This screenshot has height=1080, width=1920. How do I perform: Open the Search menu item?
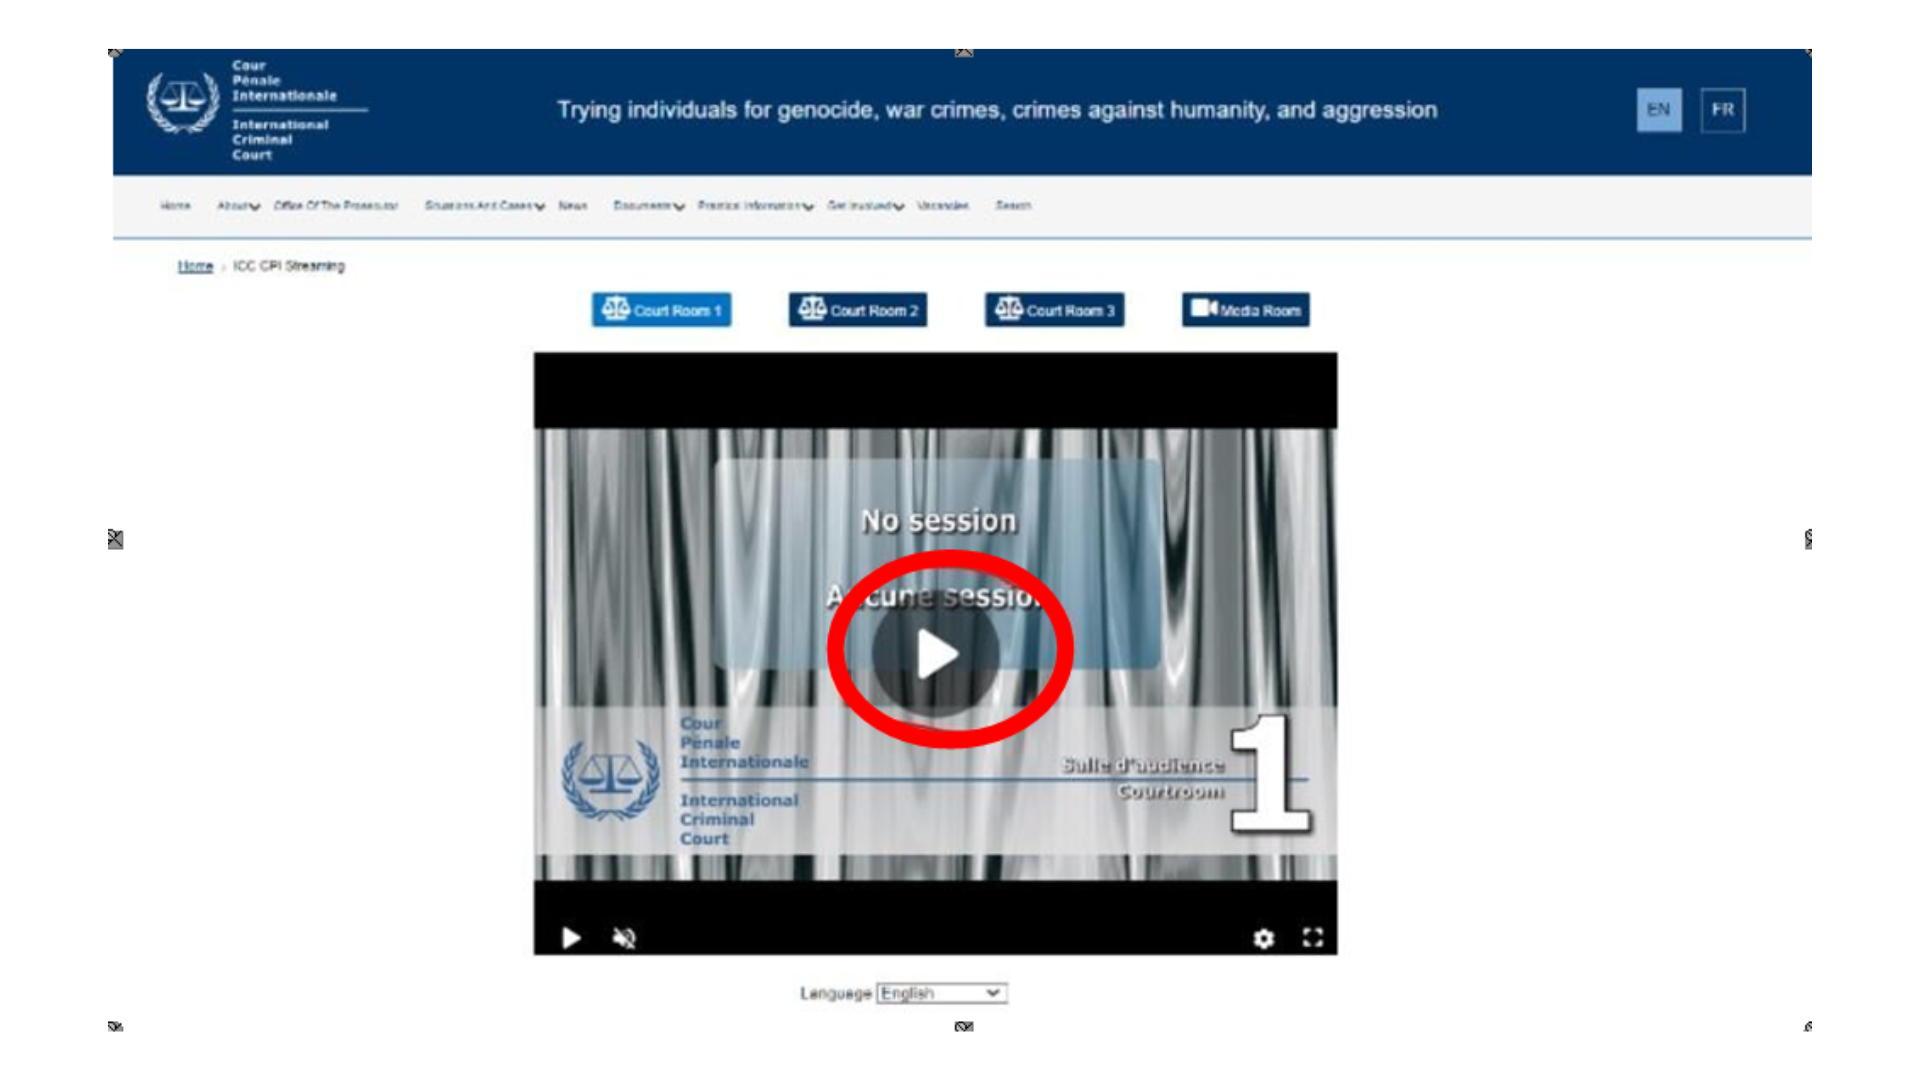tap(1013, 206)
